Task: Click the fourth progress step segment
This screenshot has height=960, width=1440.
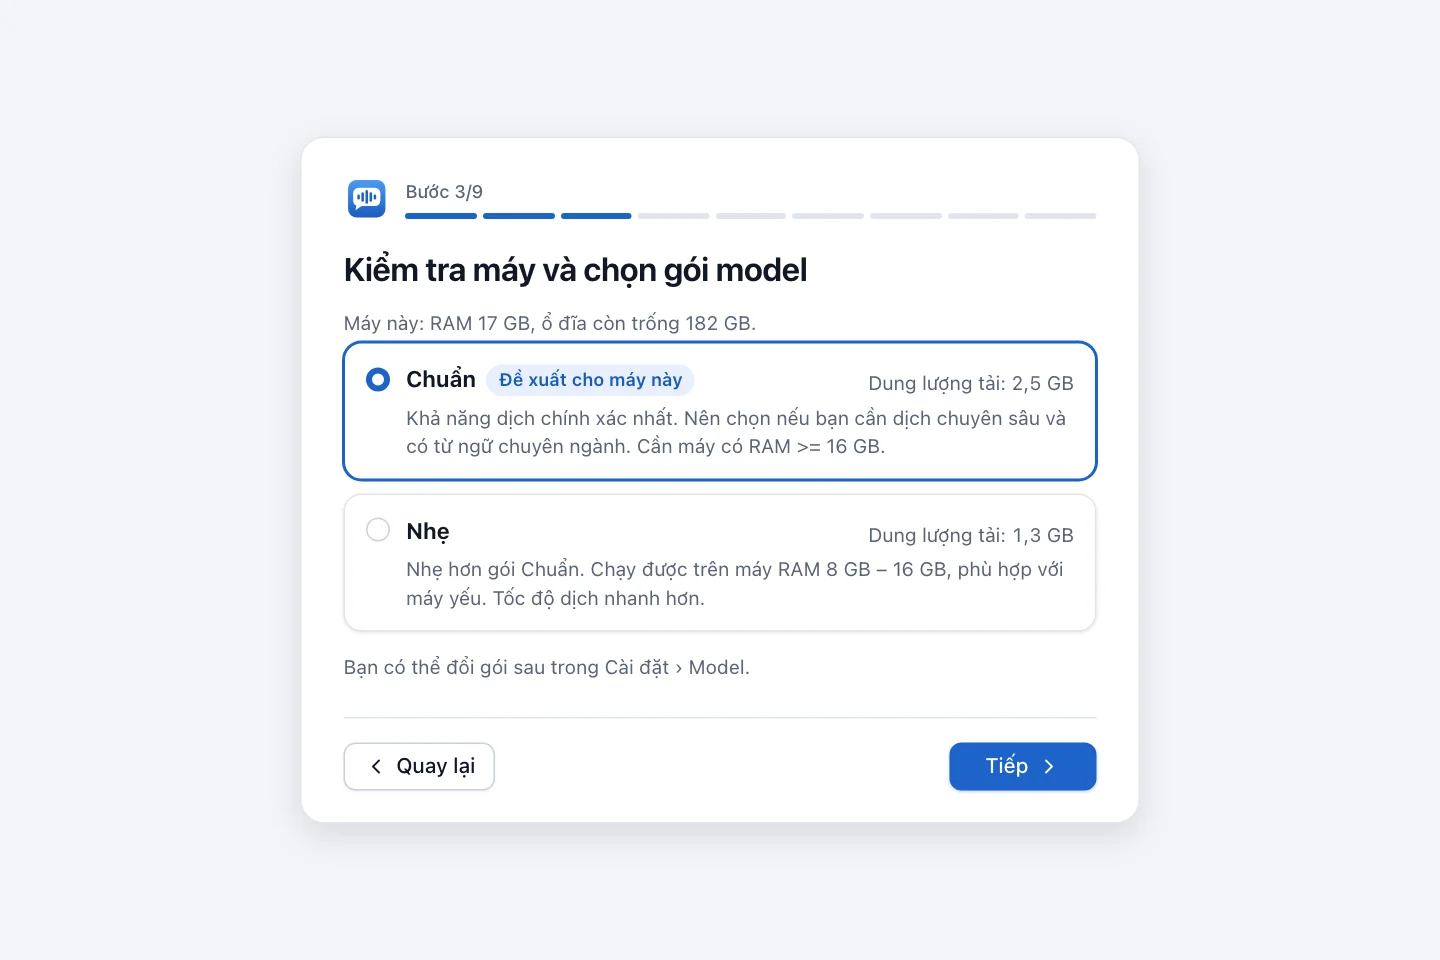Action: 674,216
